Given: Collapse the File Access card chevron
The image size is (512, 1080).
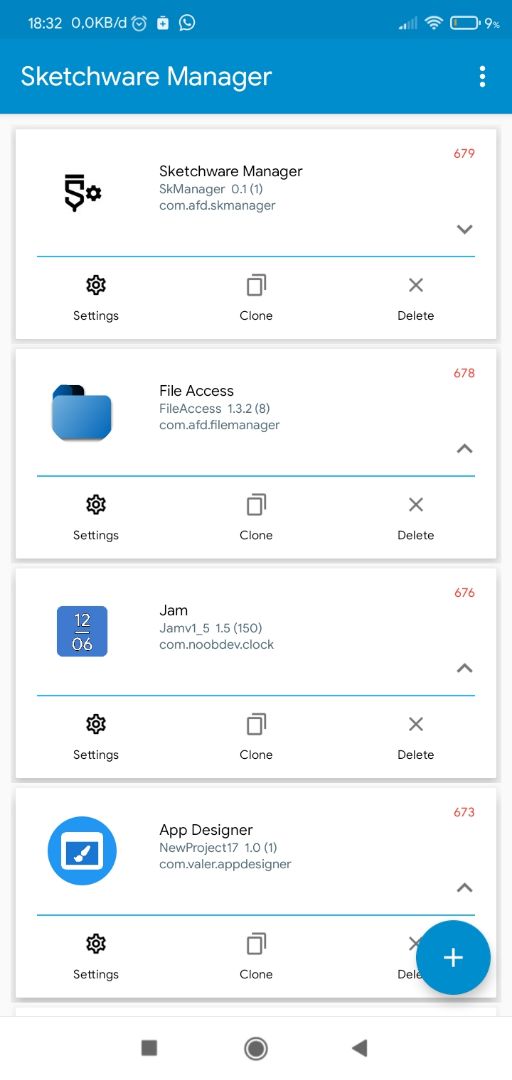Looking at the screenshot, I should click(x=464, y=448).
